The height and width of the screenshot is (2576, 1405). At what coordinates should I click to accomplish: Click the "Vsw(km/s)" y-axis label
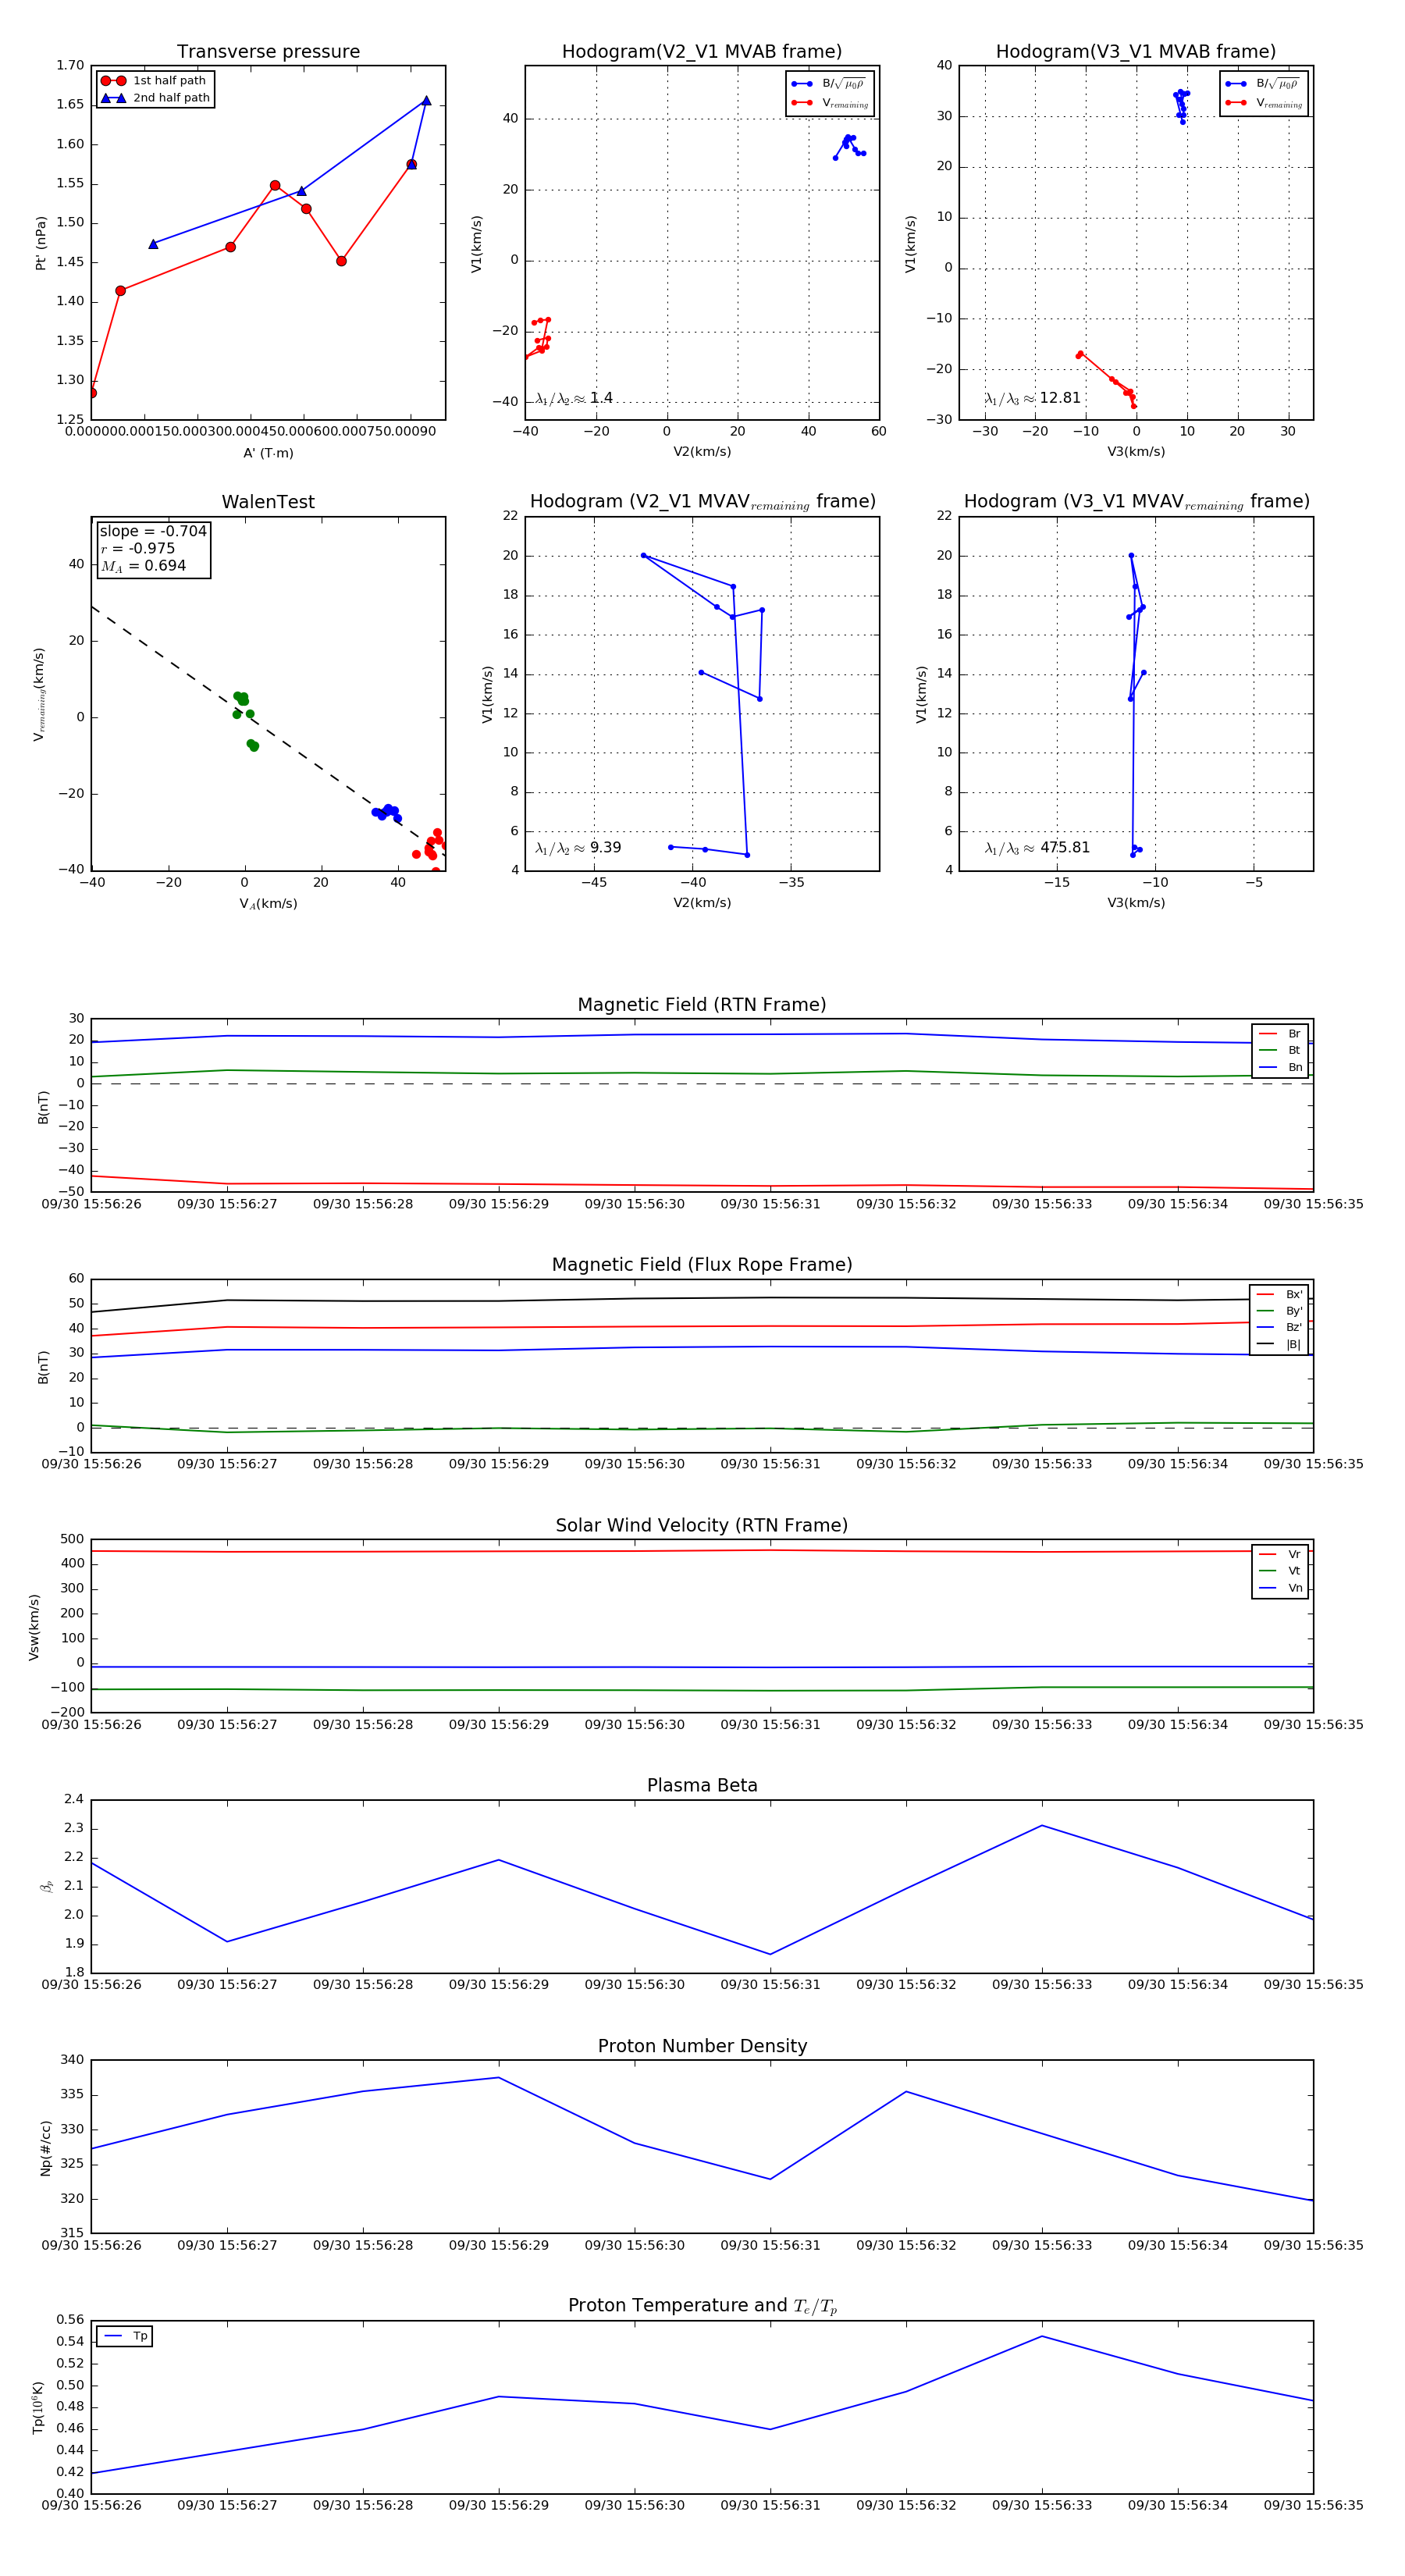coord(34,1627)
